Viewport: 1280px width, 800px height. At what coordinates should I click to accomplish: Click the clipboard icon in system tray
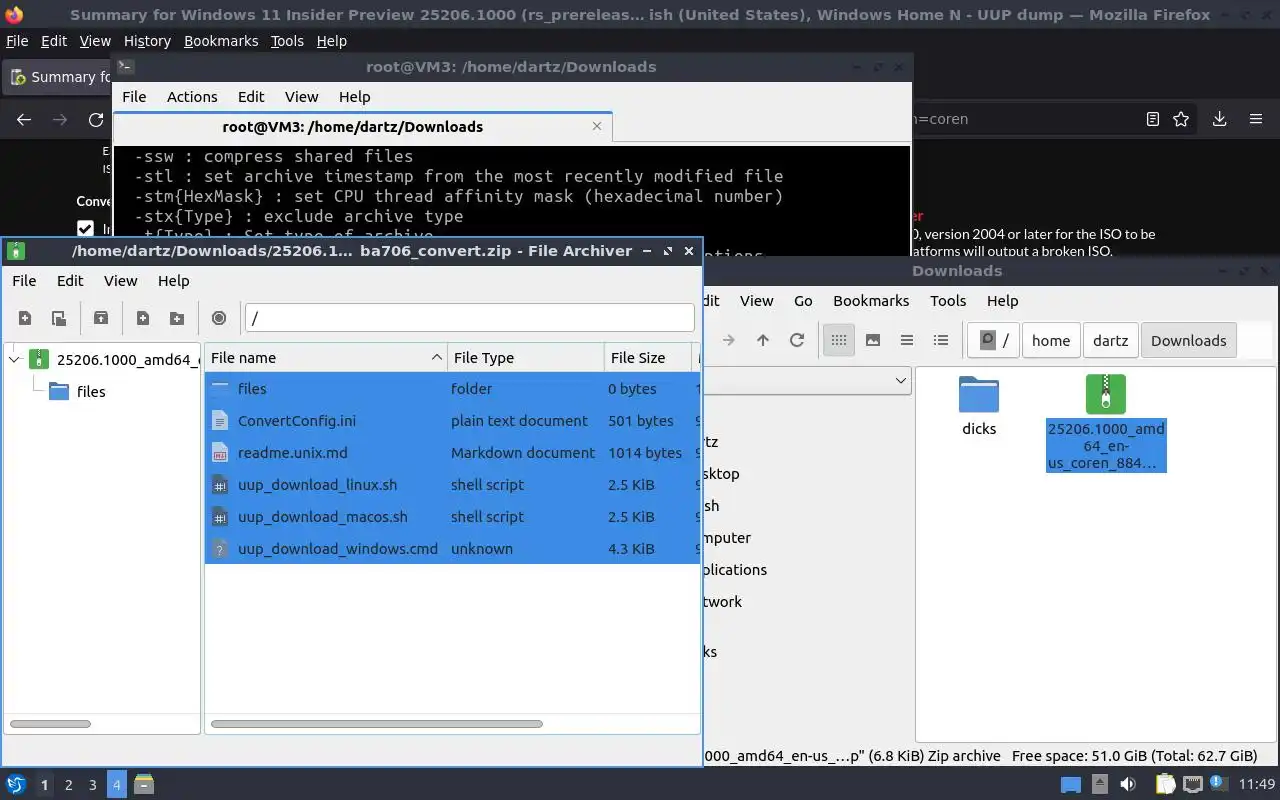1165,785
